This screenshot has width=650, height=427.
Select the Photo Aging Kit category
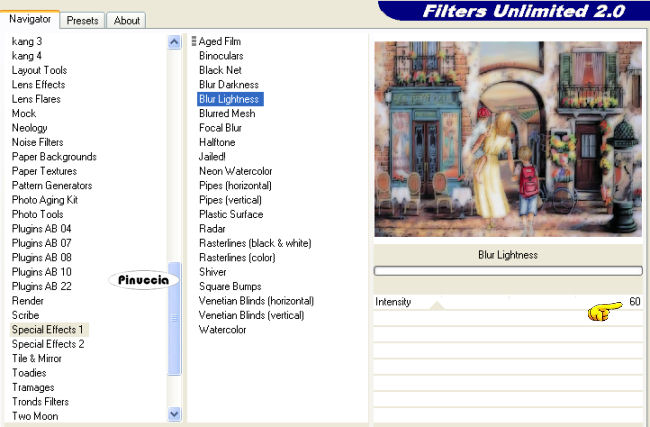click(45, 200)
